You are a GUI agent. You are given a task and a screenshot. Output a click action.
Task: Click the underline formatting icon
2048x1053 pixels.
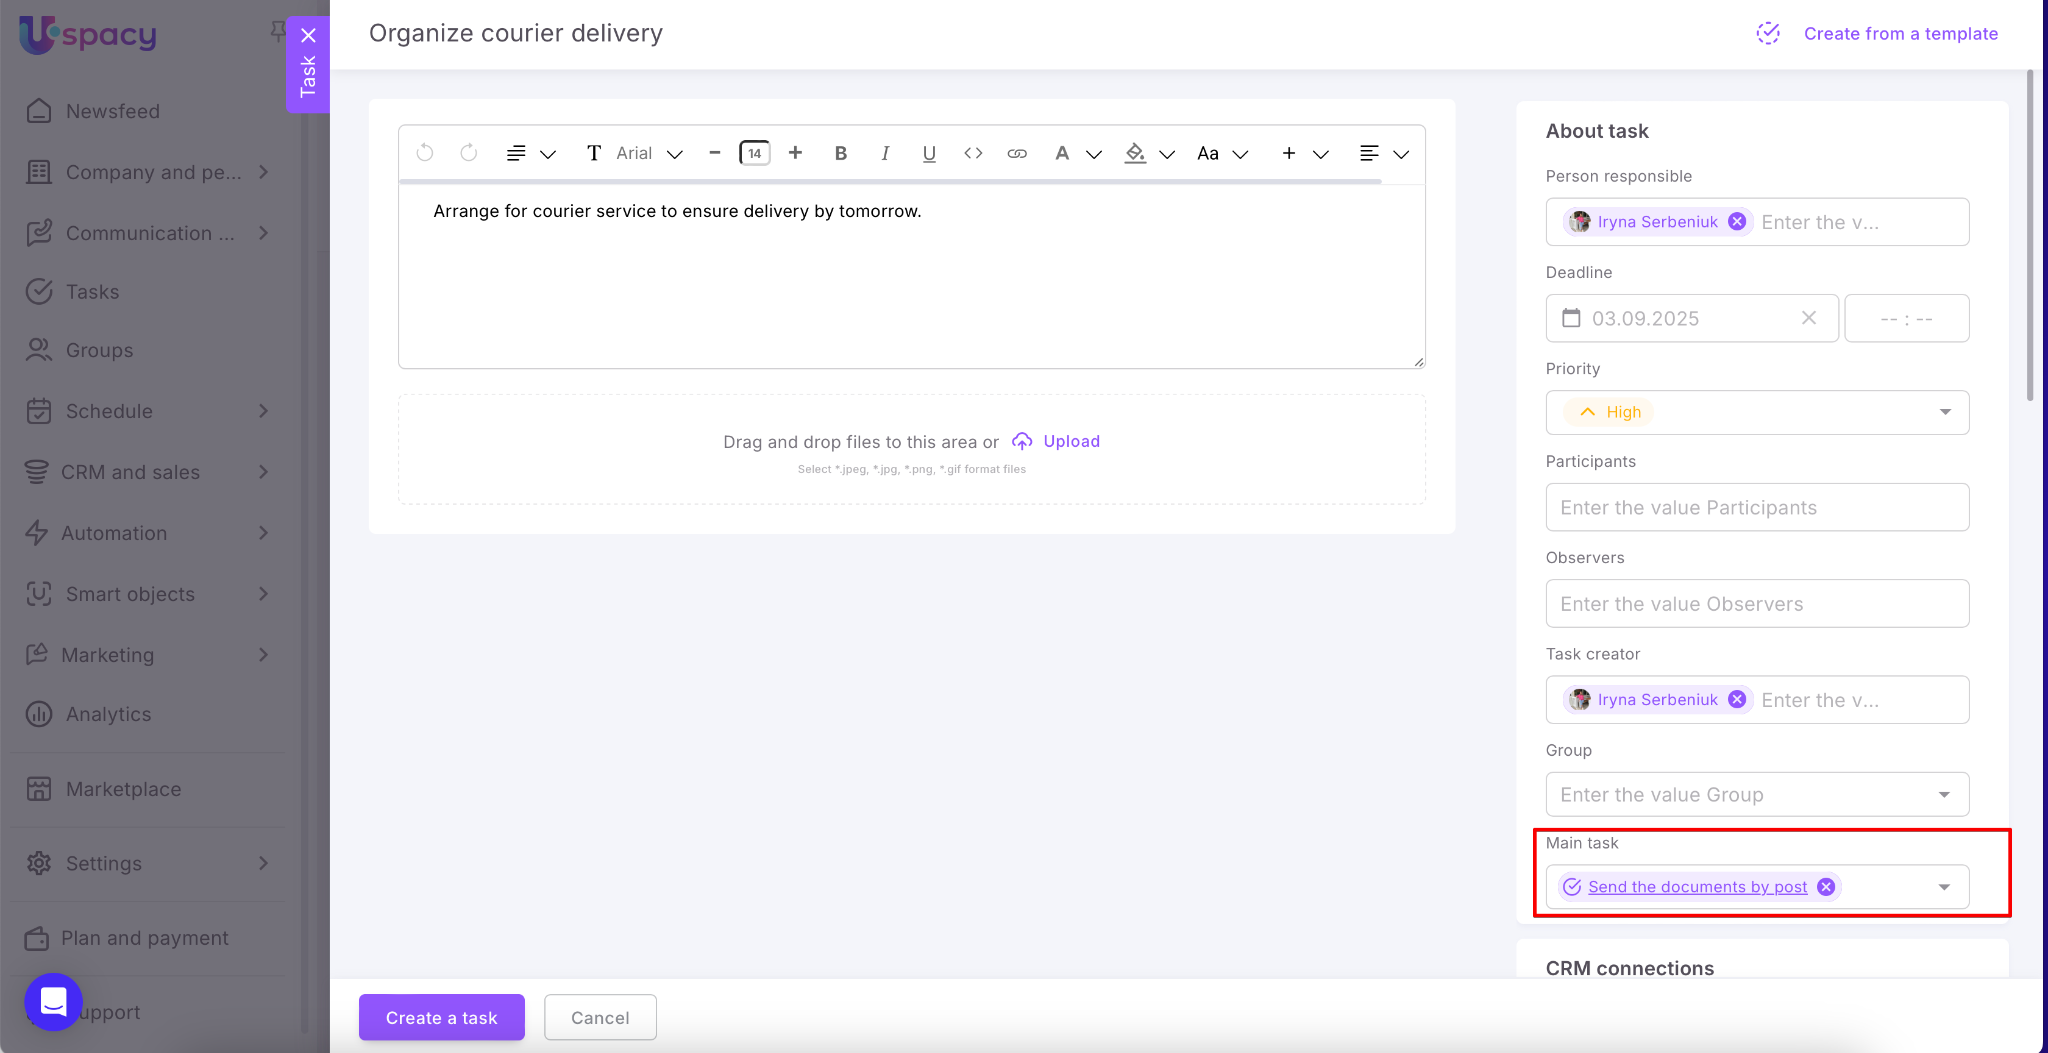point(929,153)
